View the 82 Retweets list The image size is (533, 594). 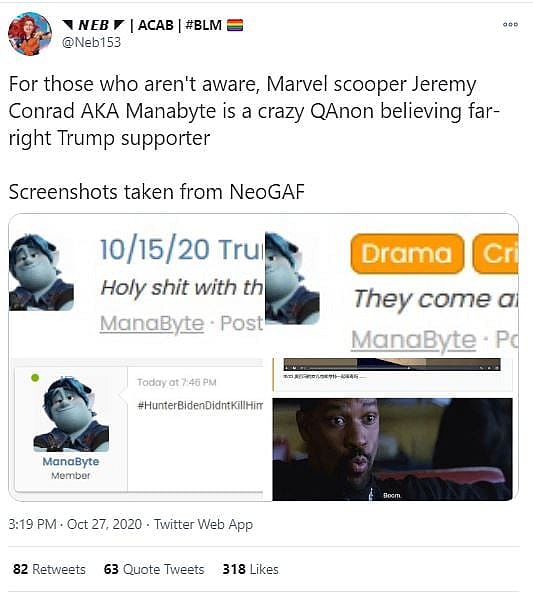49,569
